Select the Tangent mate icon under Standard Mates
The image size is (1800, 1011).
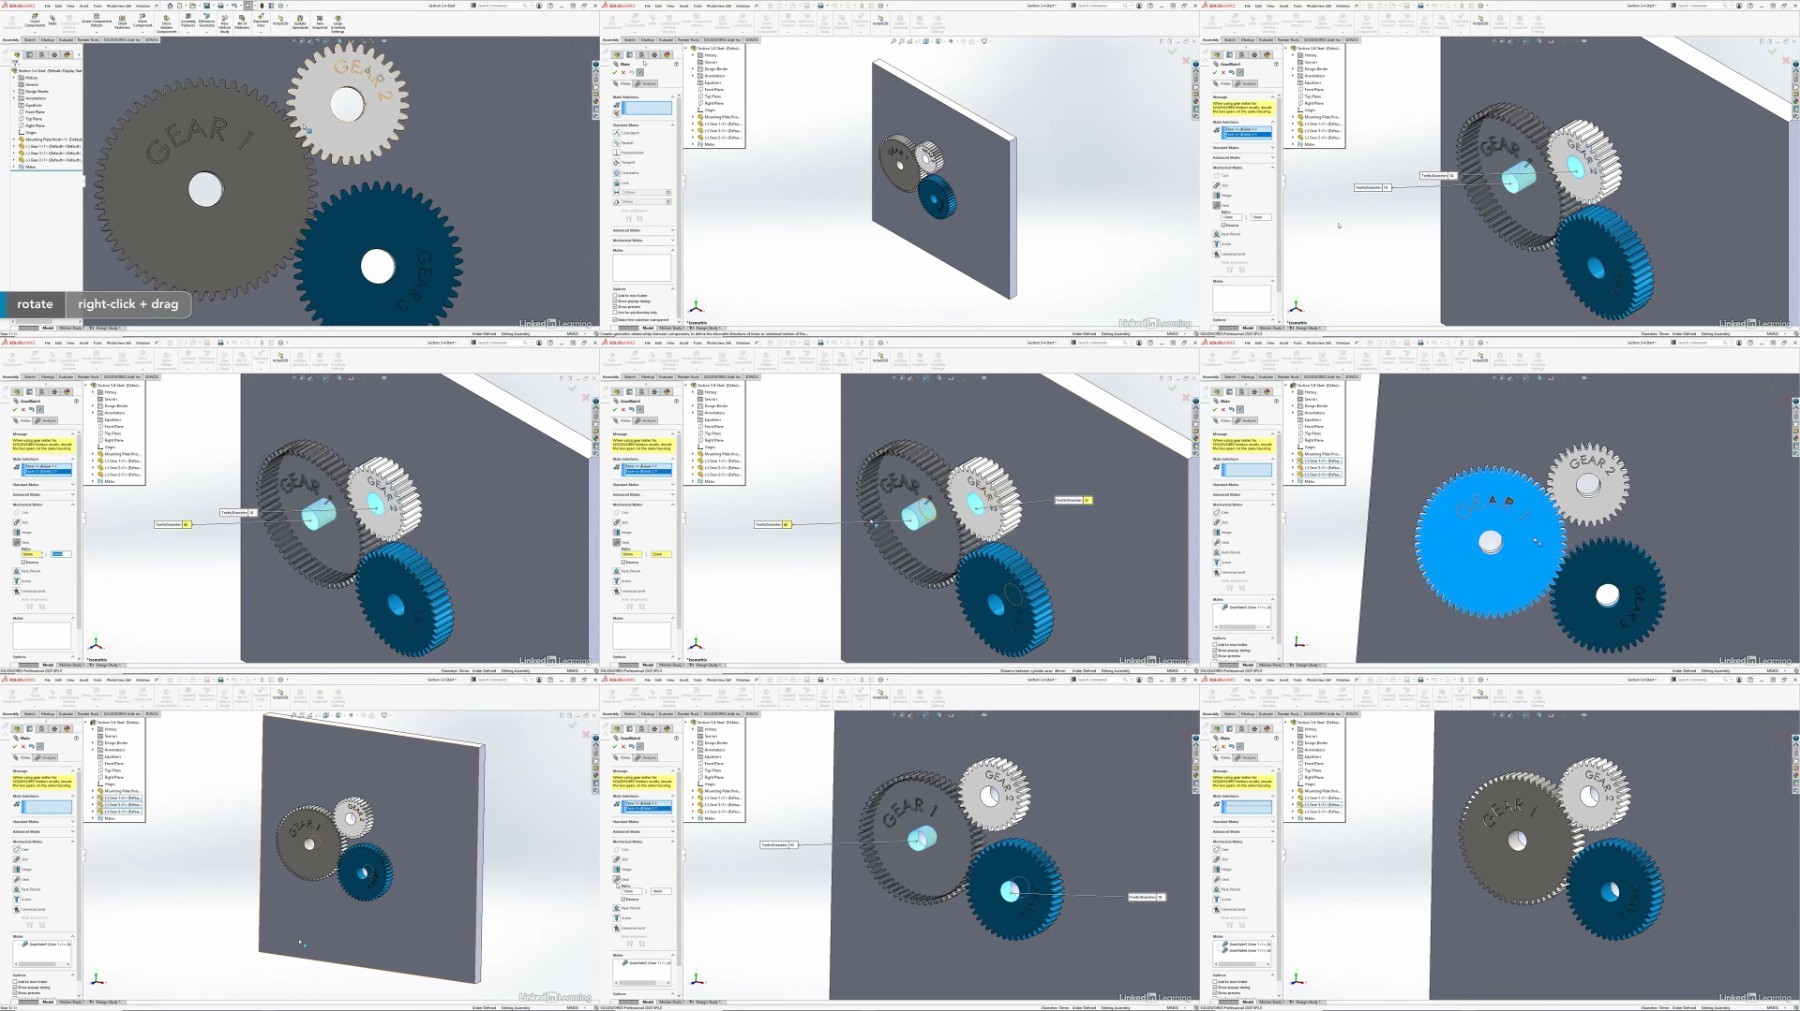tap(617, 162)
